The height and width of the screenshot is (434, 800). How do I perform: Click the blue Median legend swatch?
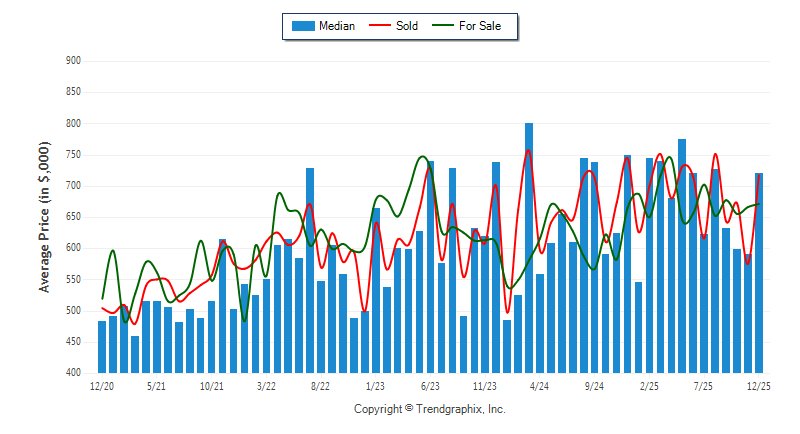(x=302, y=26)
